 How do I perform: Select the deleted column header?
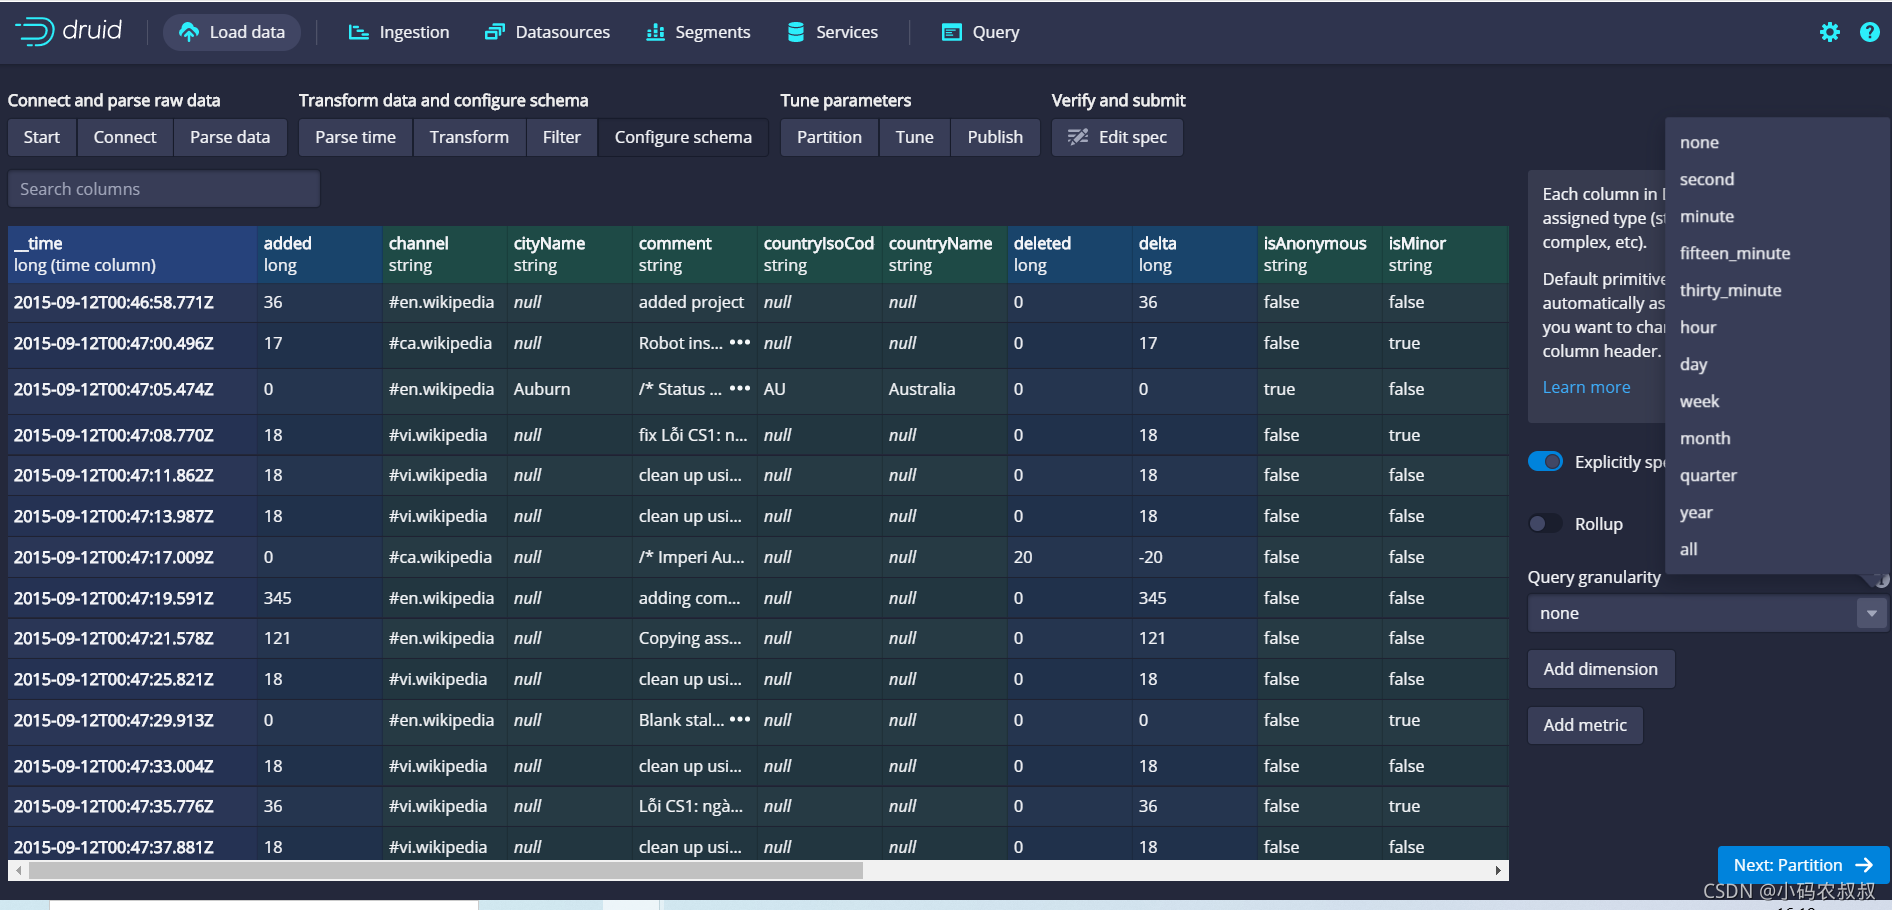1070,254
